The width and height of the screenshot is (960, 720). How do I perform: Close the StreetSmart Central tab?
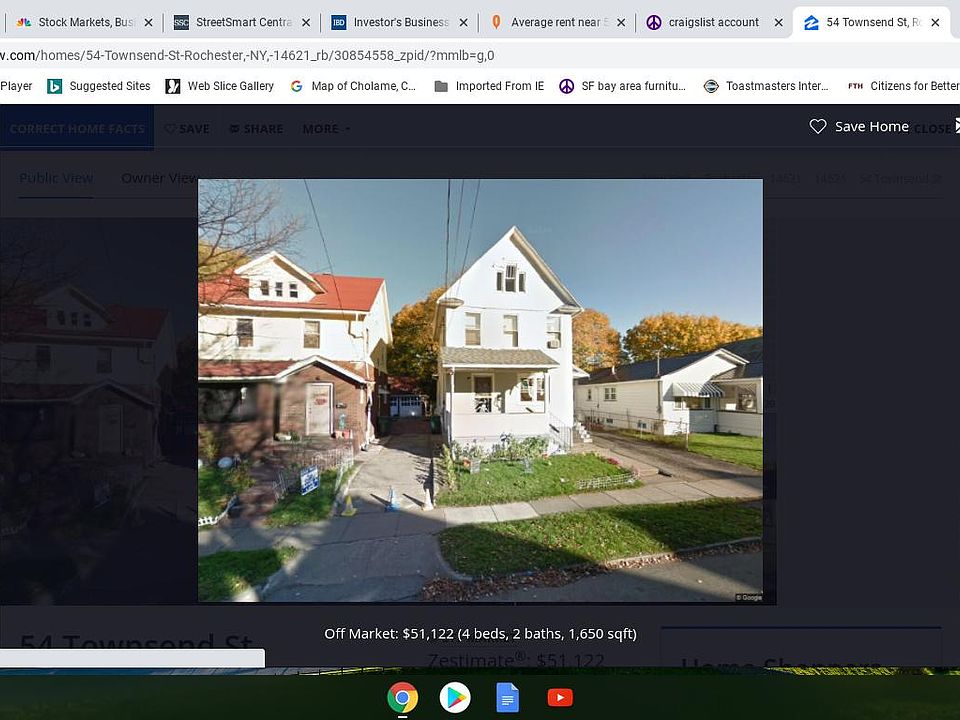306,23
